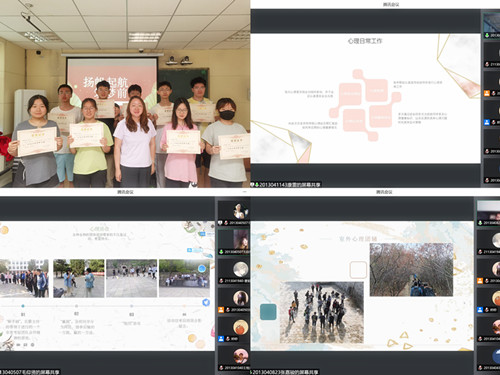Click the aerial crowd photo on shared slide

322,312
